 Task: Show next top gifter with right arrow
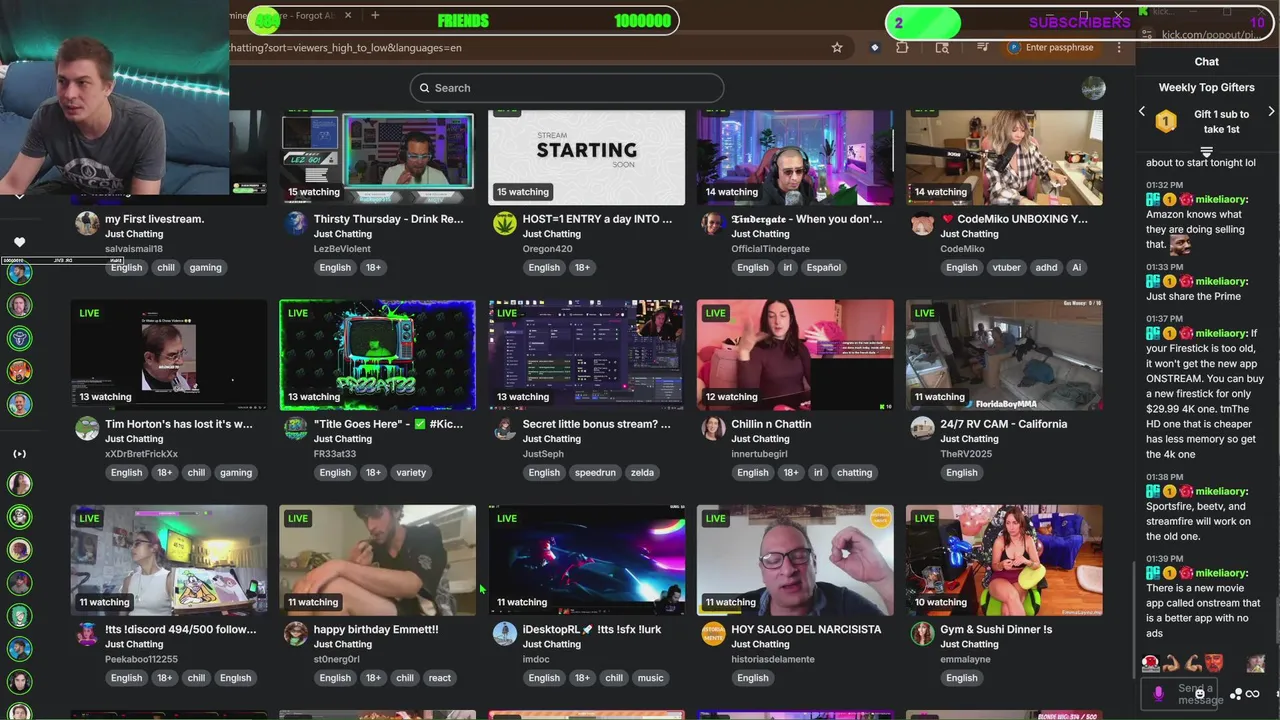[1271, 112]
